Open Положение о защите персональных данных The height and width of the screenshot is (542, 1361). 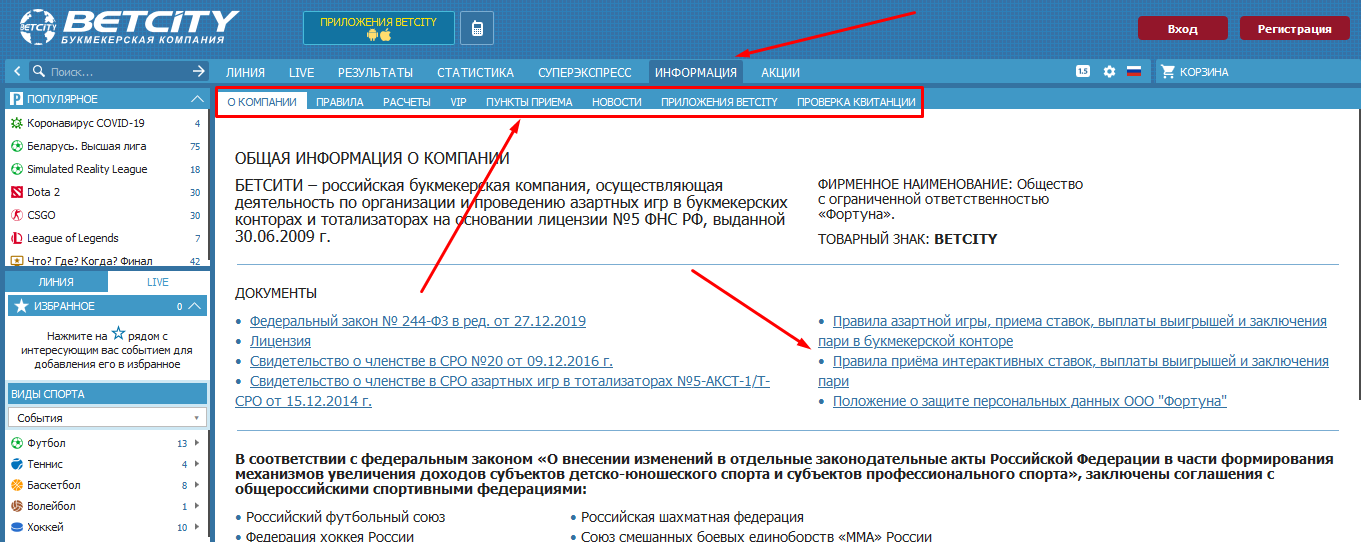point(1030,401)
